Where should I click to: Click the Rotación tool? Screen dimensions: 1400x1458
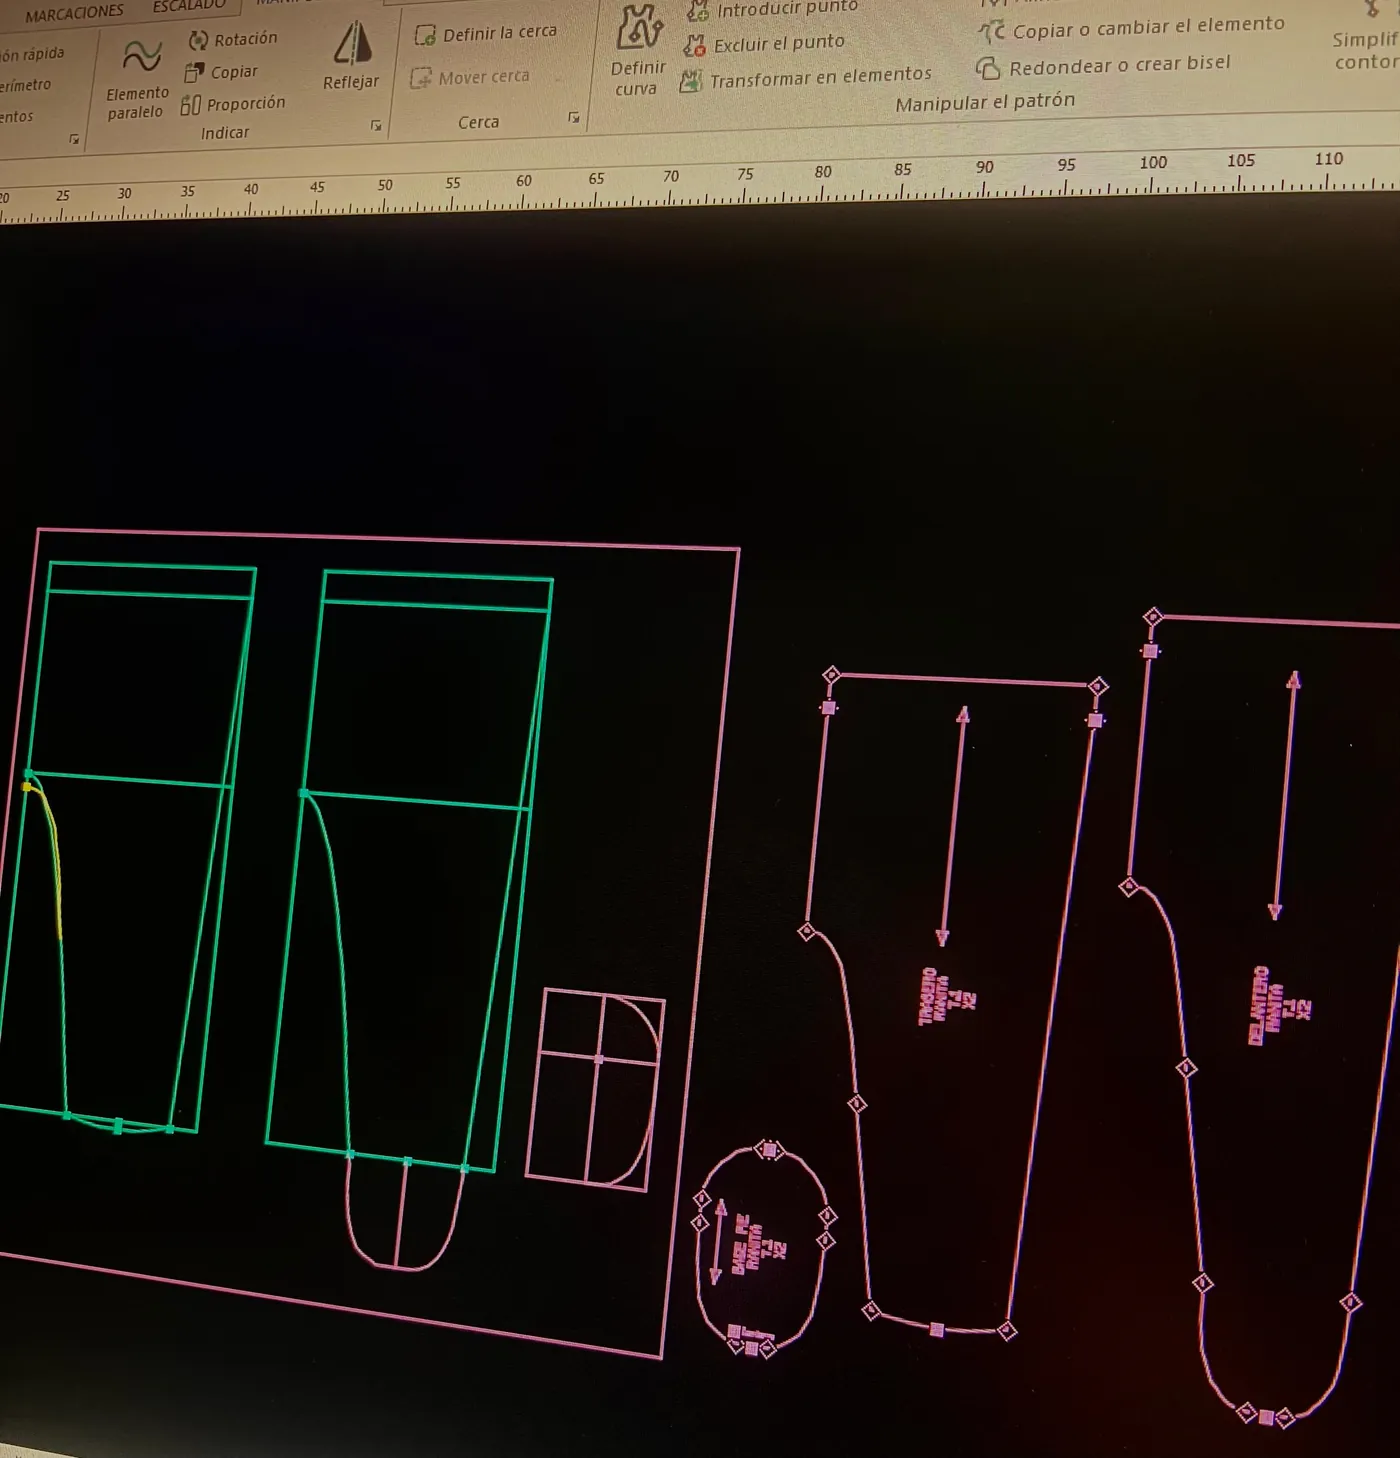pos(233,40)
